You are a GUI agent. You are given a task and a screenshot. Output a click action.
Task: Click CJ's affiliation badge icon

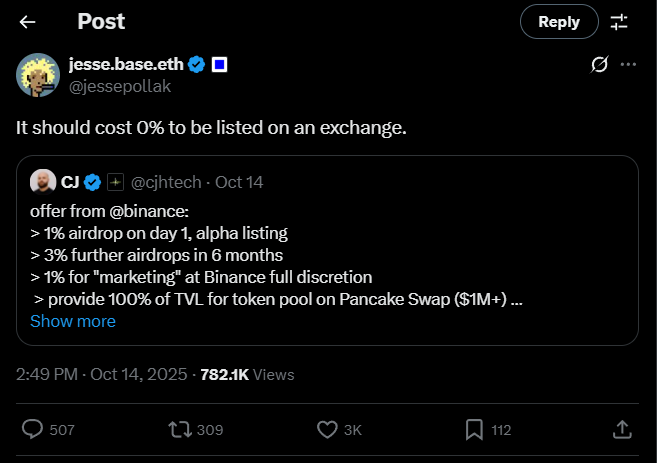pyautogui.click(x=116, y=182)
